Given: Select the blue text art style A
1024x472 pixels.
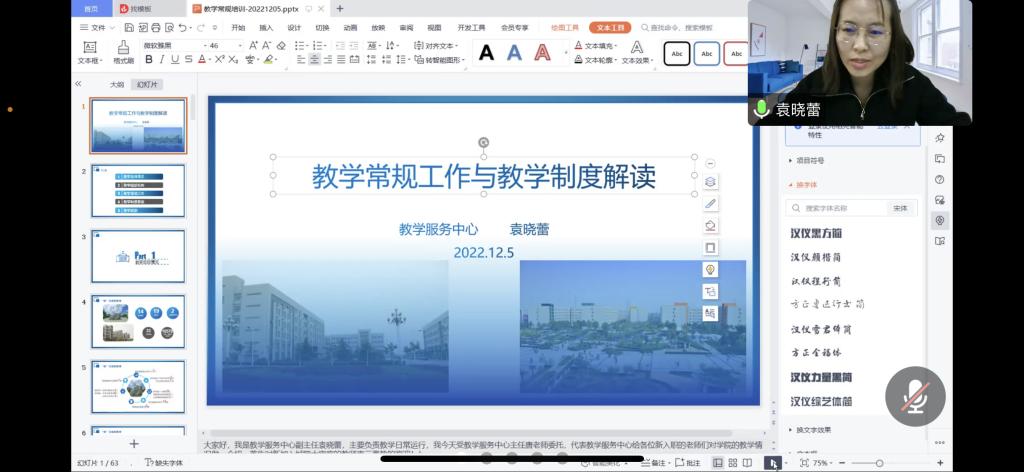Looking at the screenshot, I should (x=514, y=53).
